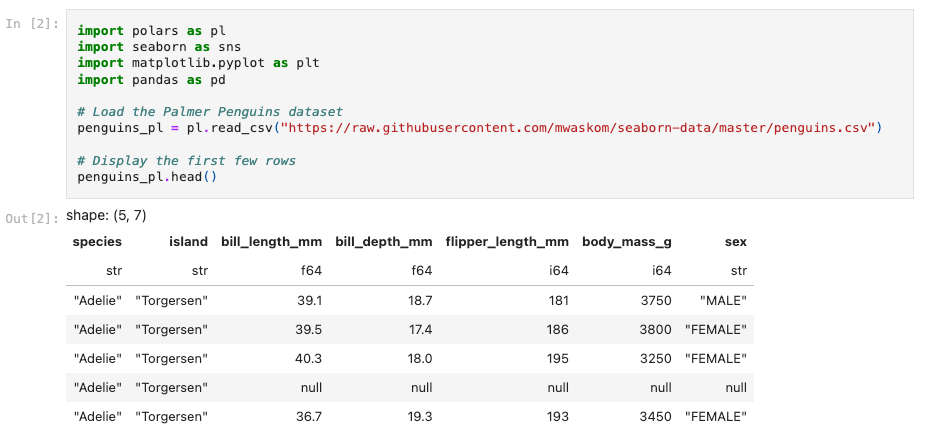926x444 pixels.
Task: Click the 39.1 bill length cell
Action: point(309,301)
